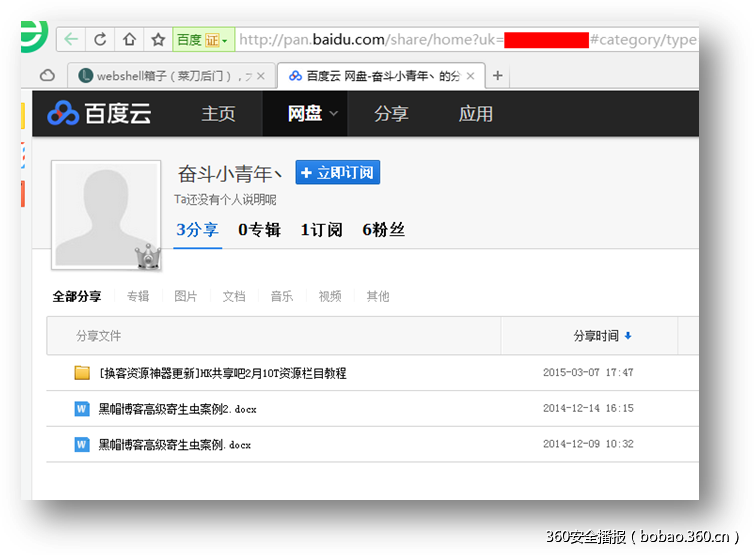Open 黑帽博客高级寄生虫案例.docx
The image size is (754, 555).
point(175,444)
